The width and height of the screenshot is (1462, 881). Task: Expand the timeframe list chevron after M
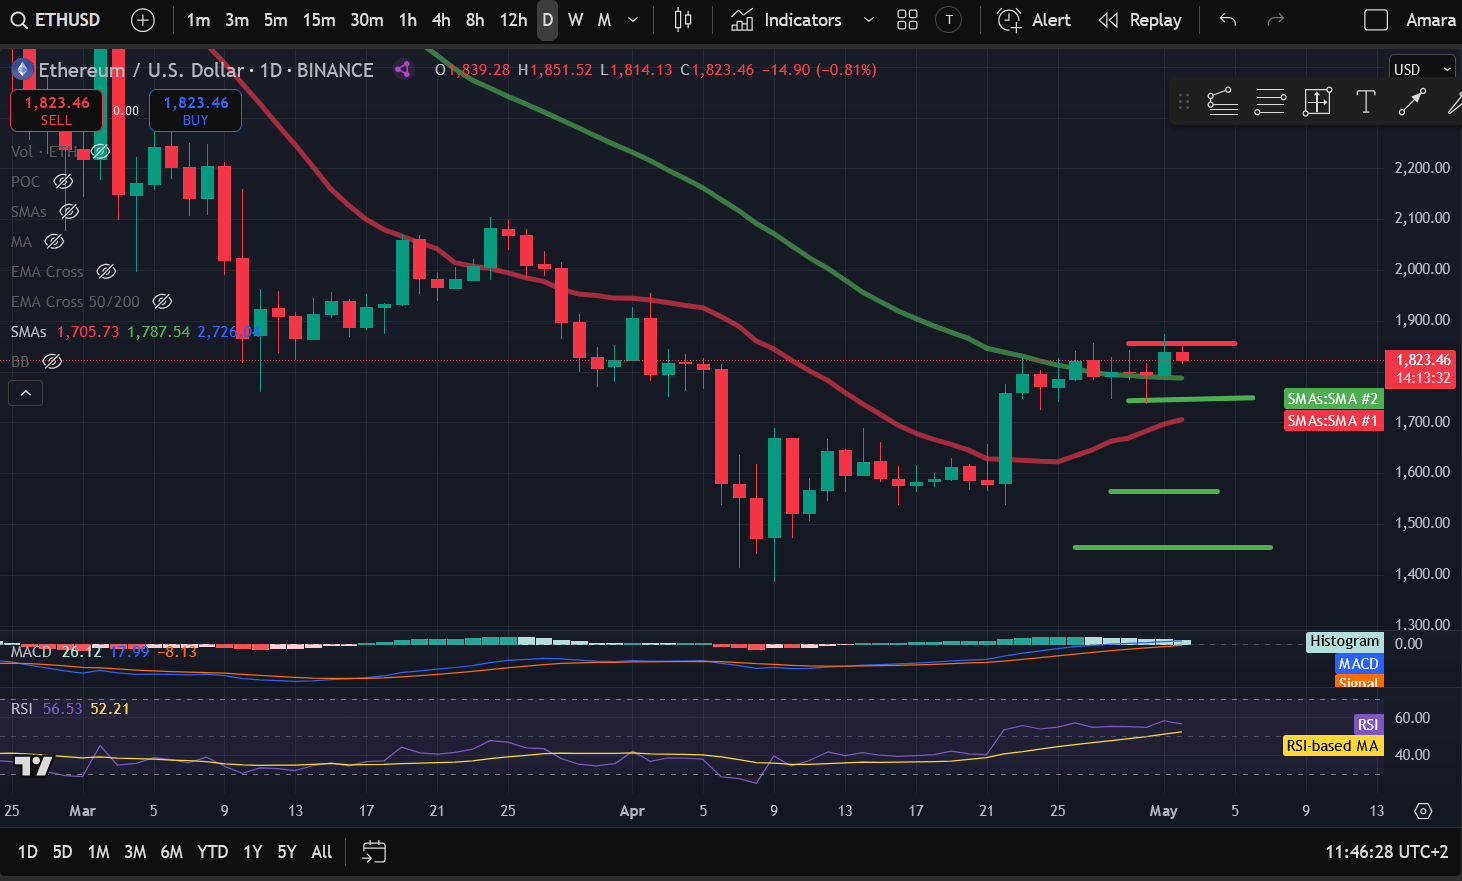click(x=633, y=20)
